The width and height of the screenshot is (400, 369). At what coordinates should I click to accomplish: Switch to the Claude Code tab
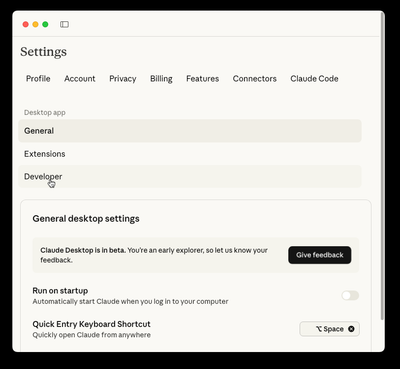click(x=314, y=79)
